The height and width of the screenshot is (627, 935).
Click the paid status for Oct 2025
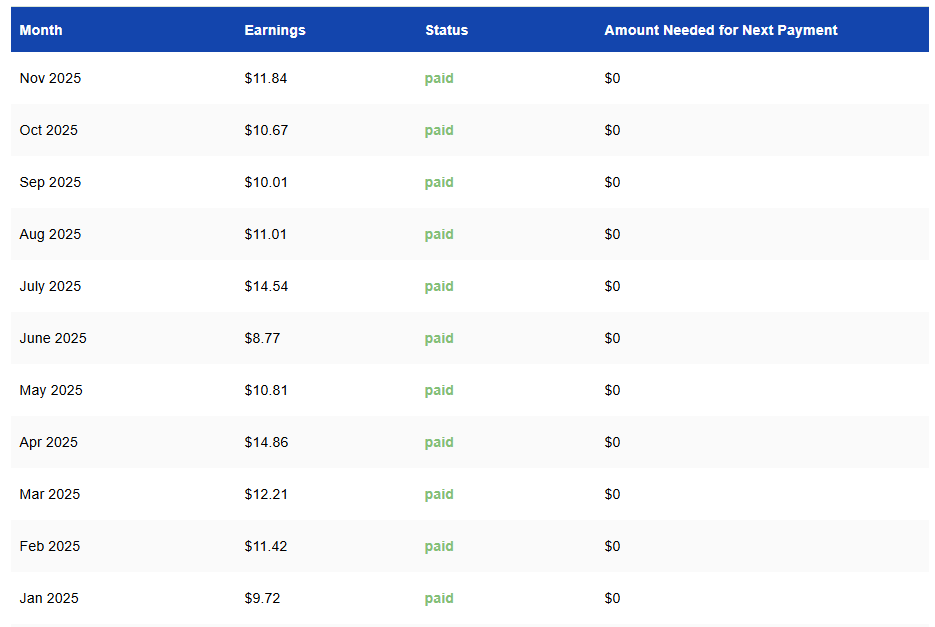(439, 130)
